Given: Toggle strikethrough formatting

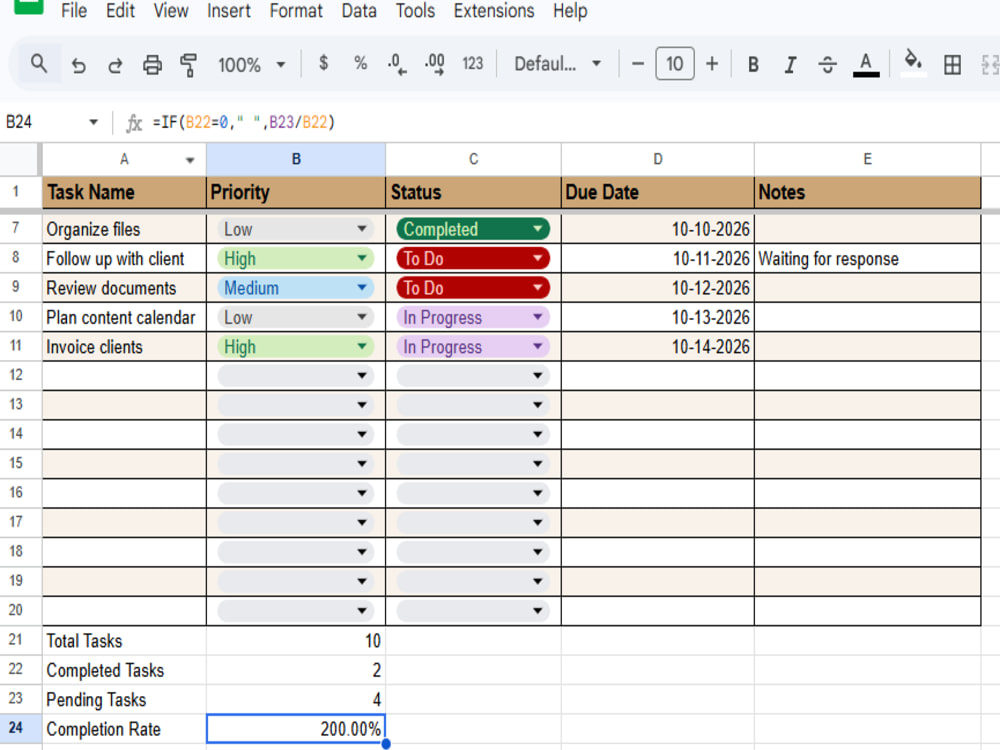Looking at the screenshot, I should (x=828, y=64).
